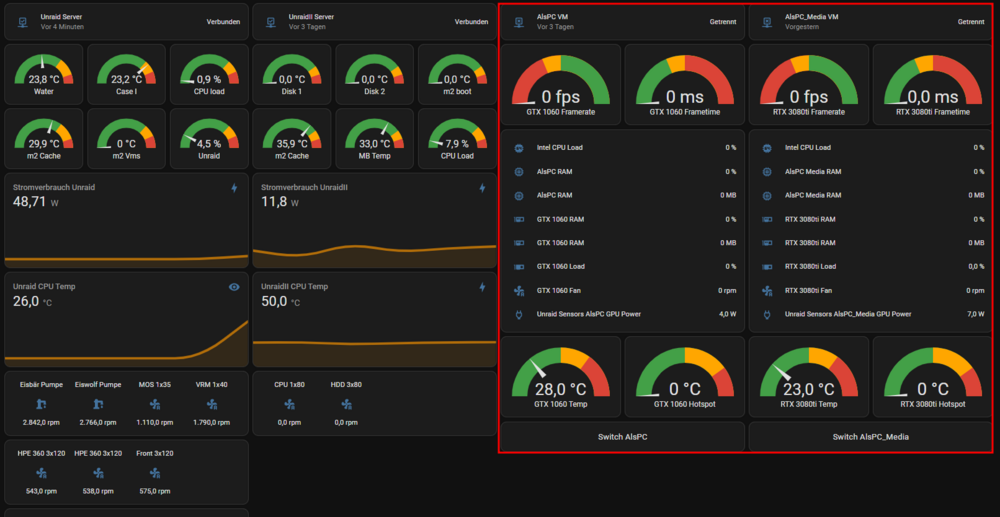Open the Case I temperature gauge

point(126,74)
